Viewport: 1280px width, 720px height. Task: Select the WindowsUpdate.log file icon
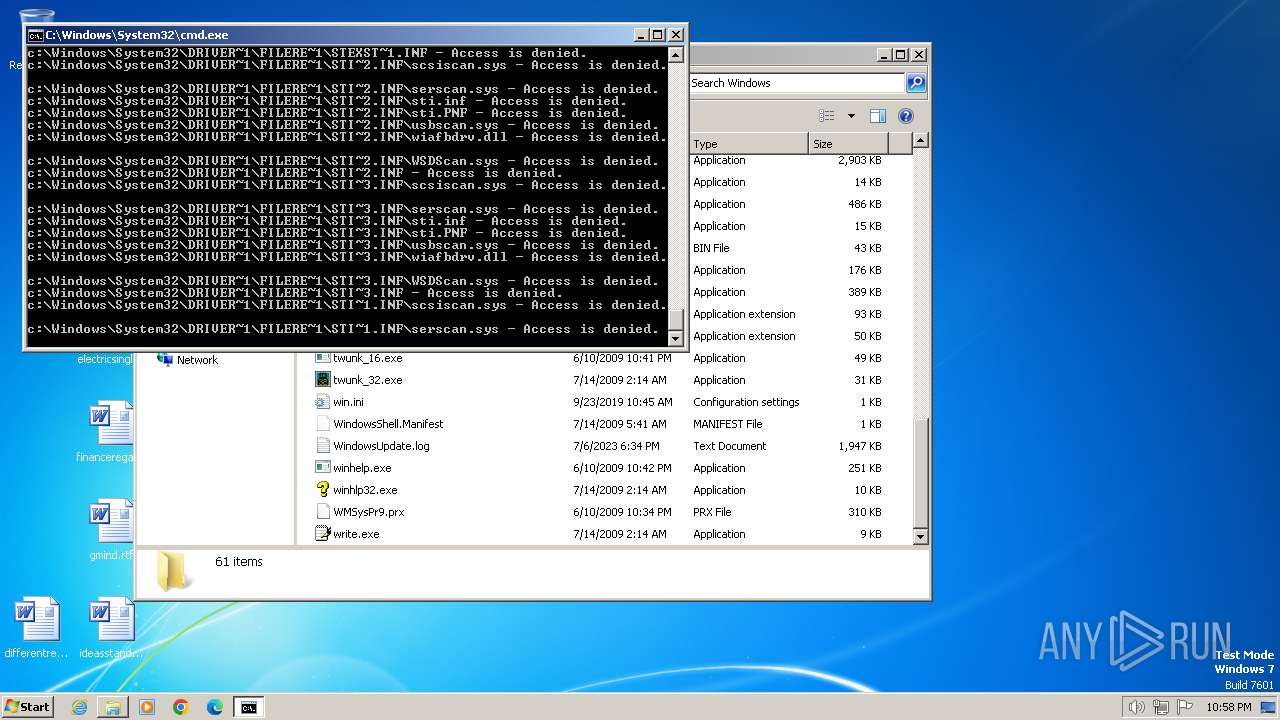tap(322, 446)
